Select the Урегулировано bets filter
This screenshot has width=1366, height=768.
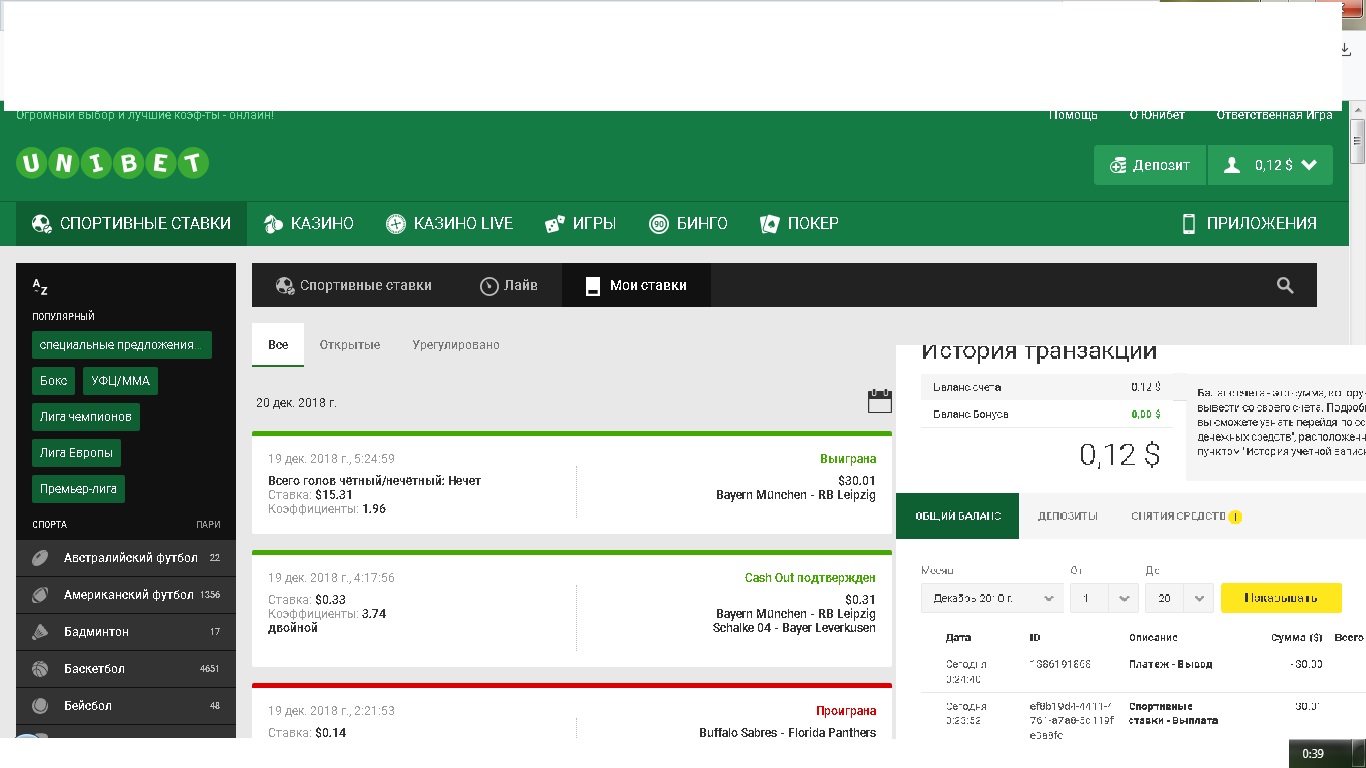point(456,345)
